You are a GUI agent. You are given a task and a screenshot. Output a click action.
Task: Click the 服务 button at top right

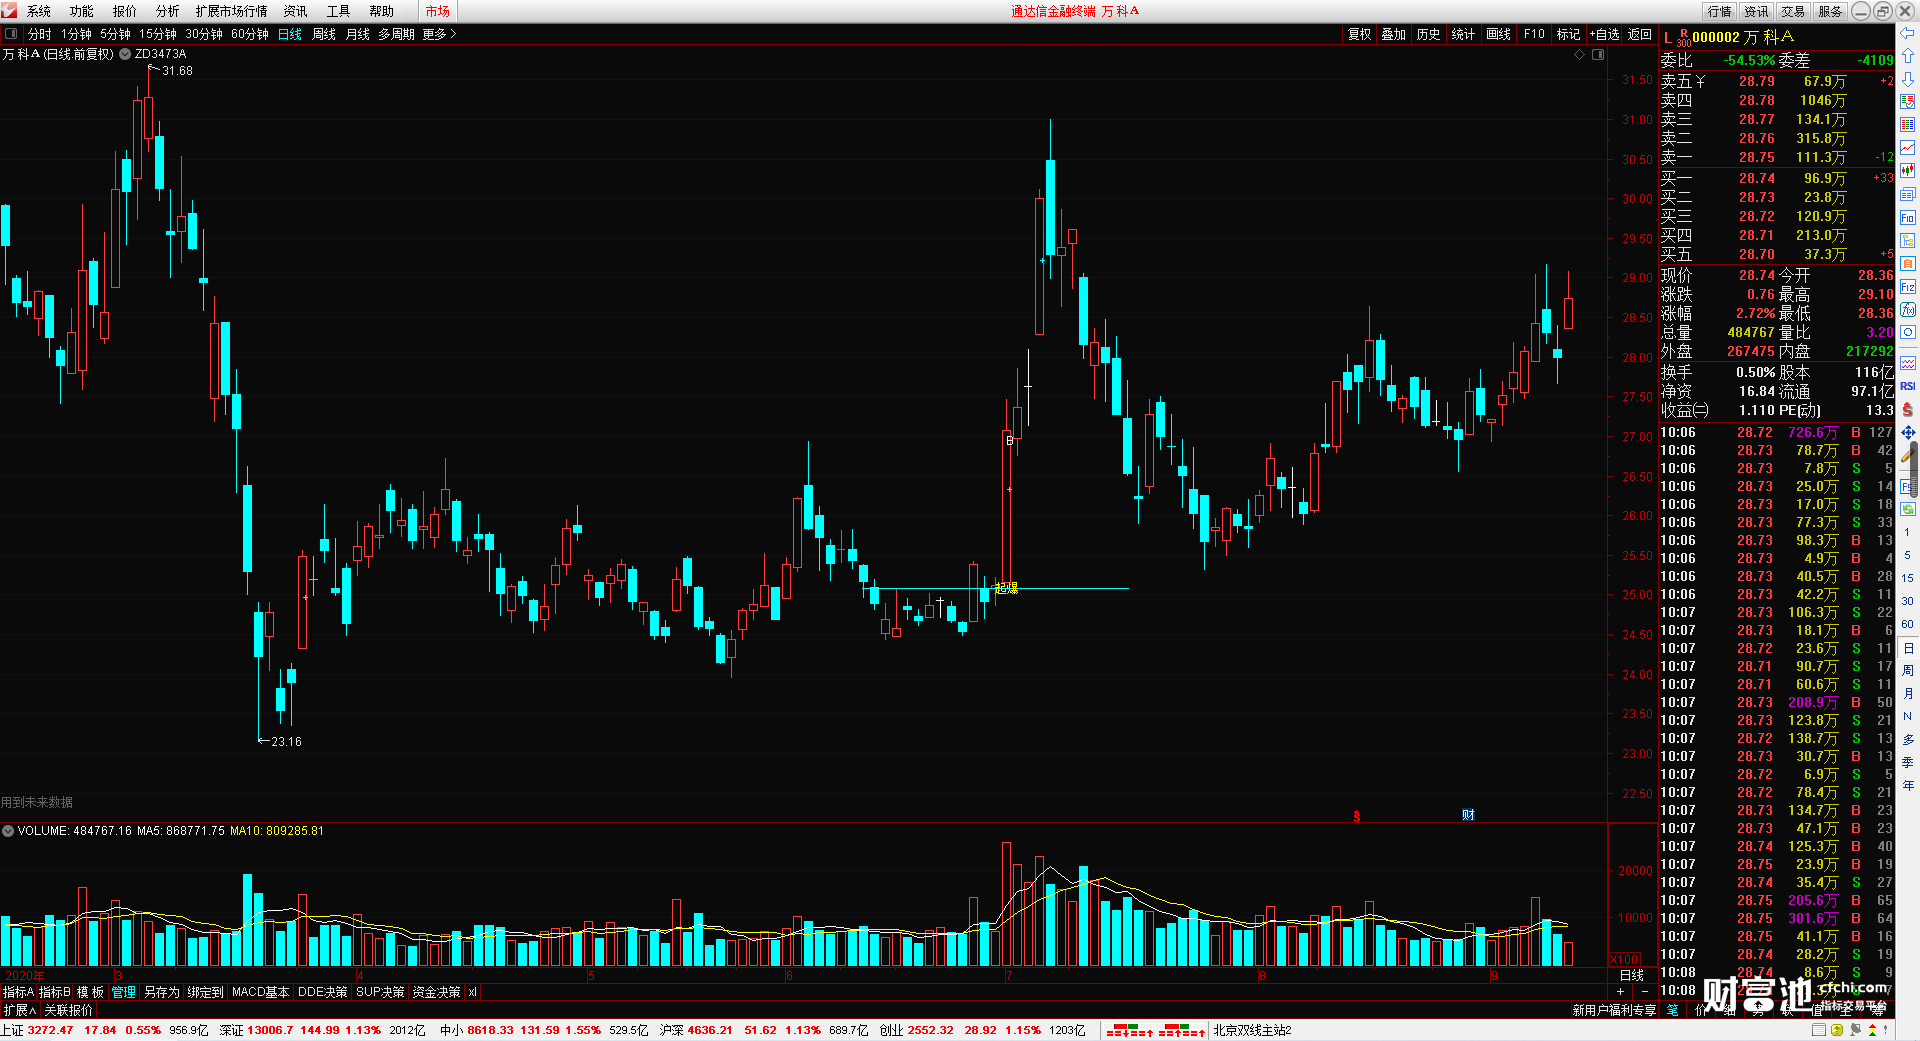click(x=1830, y=11)
